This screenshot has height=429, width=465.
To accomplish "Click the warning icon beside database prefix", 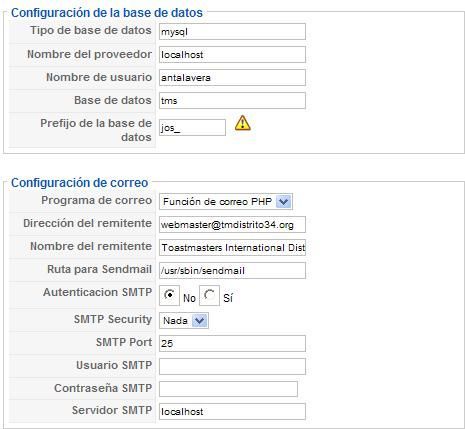I will tap(243, 123).
